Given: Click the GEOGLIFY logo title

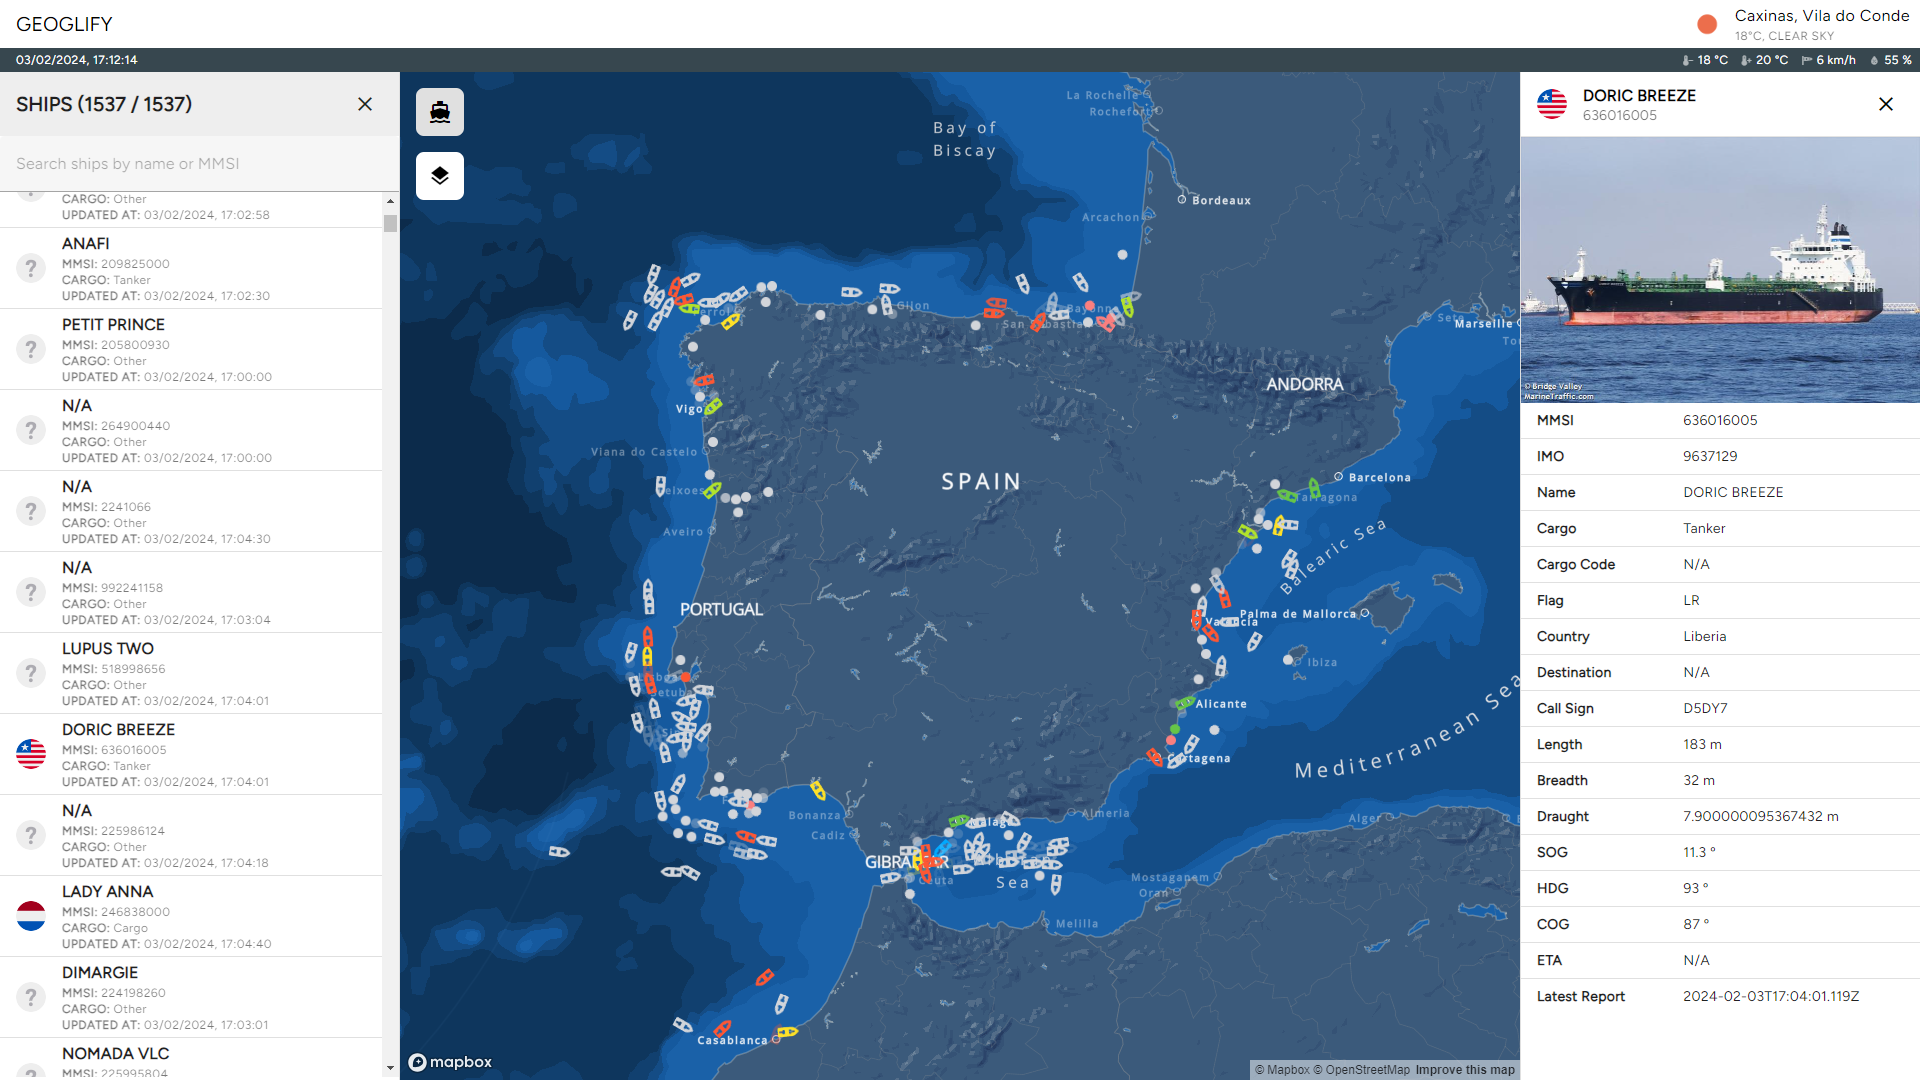Looking at the screenshot, I should tap(64, 24).
